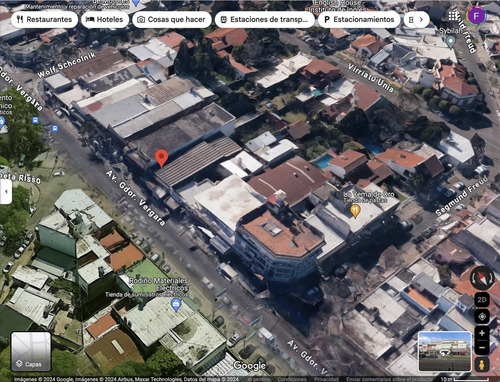Click the La Yema de Oro label text

369,194
